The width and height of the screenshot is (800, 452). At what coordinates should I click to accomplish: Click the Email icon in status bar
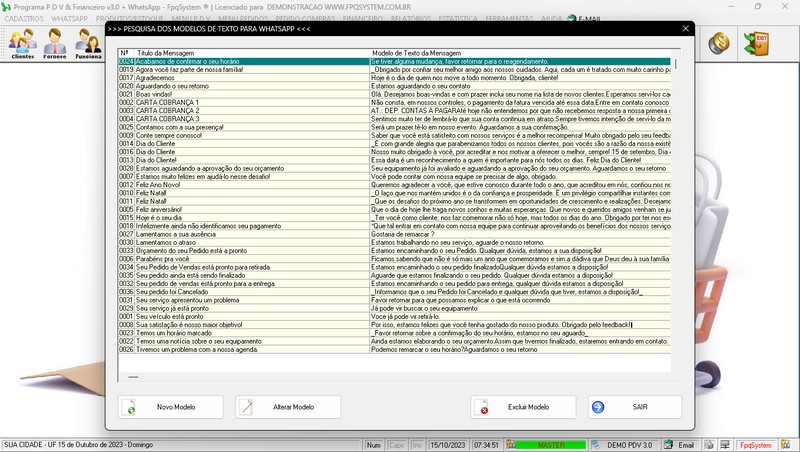click(668, 445)
